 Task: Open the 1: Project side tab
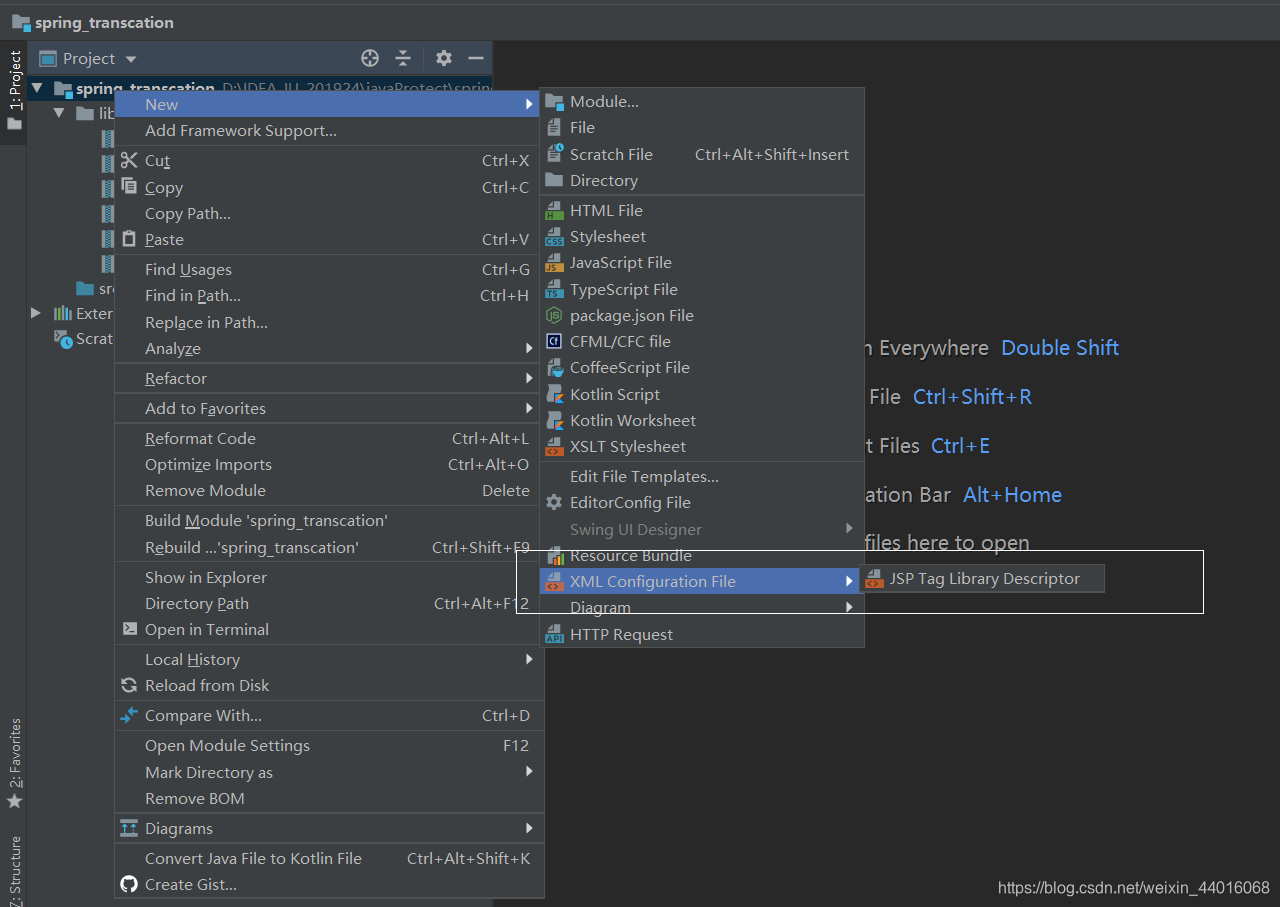[x=14, y=91]
